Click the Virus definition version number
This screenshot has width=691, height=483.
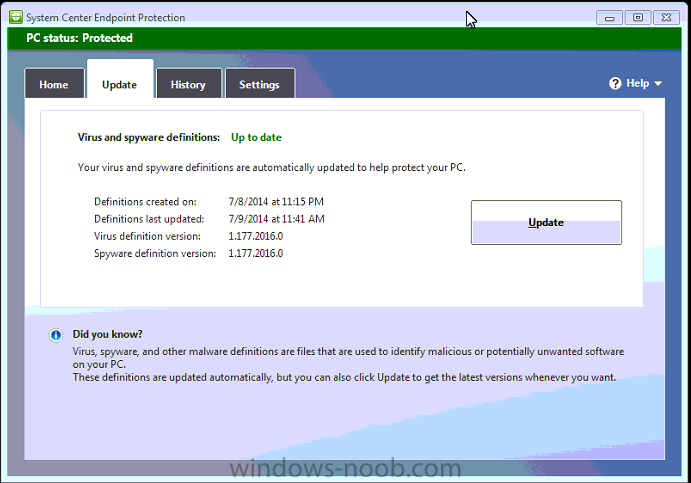tap(256, 236)
